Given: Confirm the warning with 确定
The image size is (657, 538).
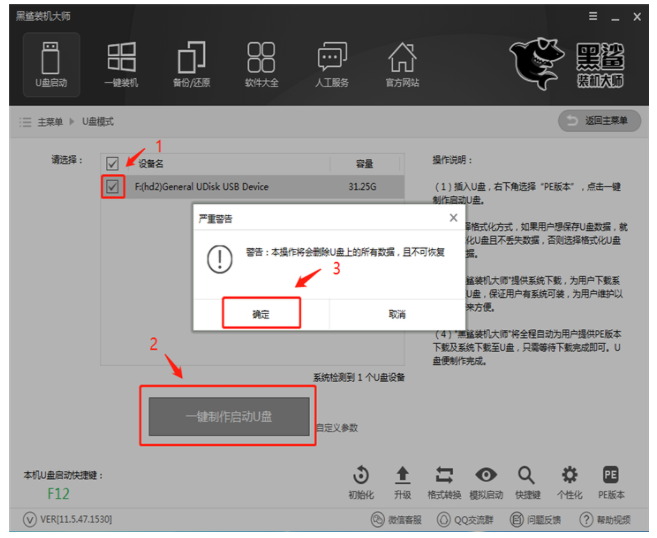Looking at the screenshot, I should coord(261,314).
